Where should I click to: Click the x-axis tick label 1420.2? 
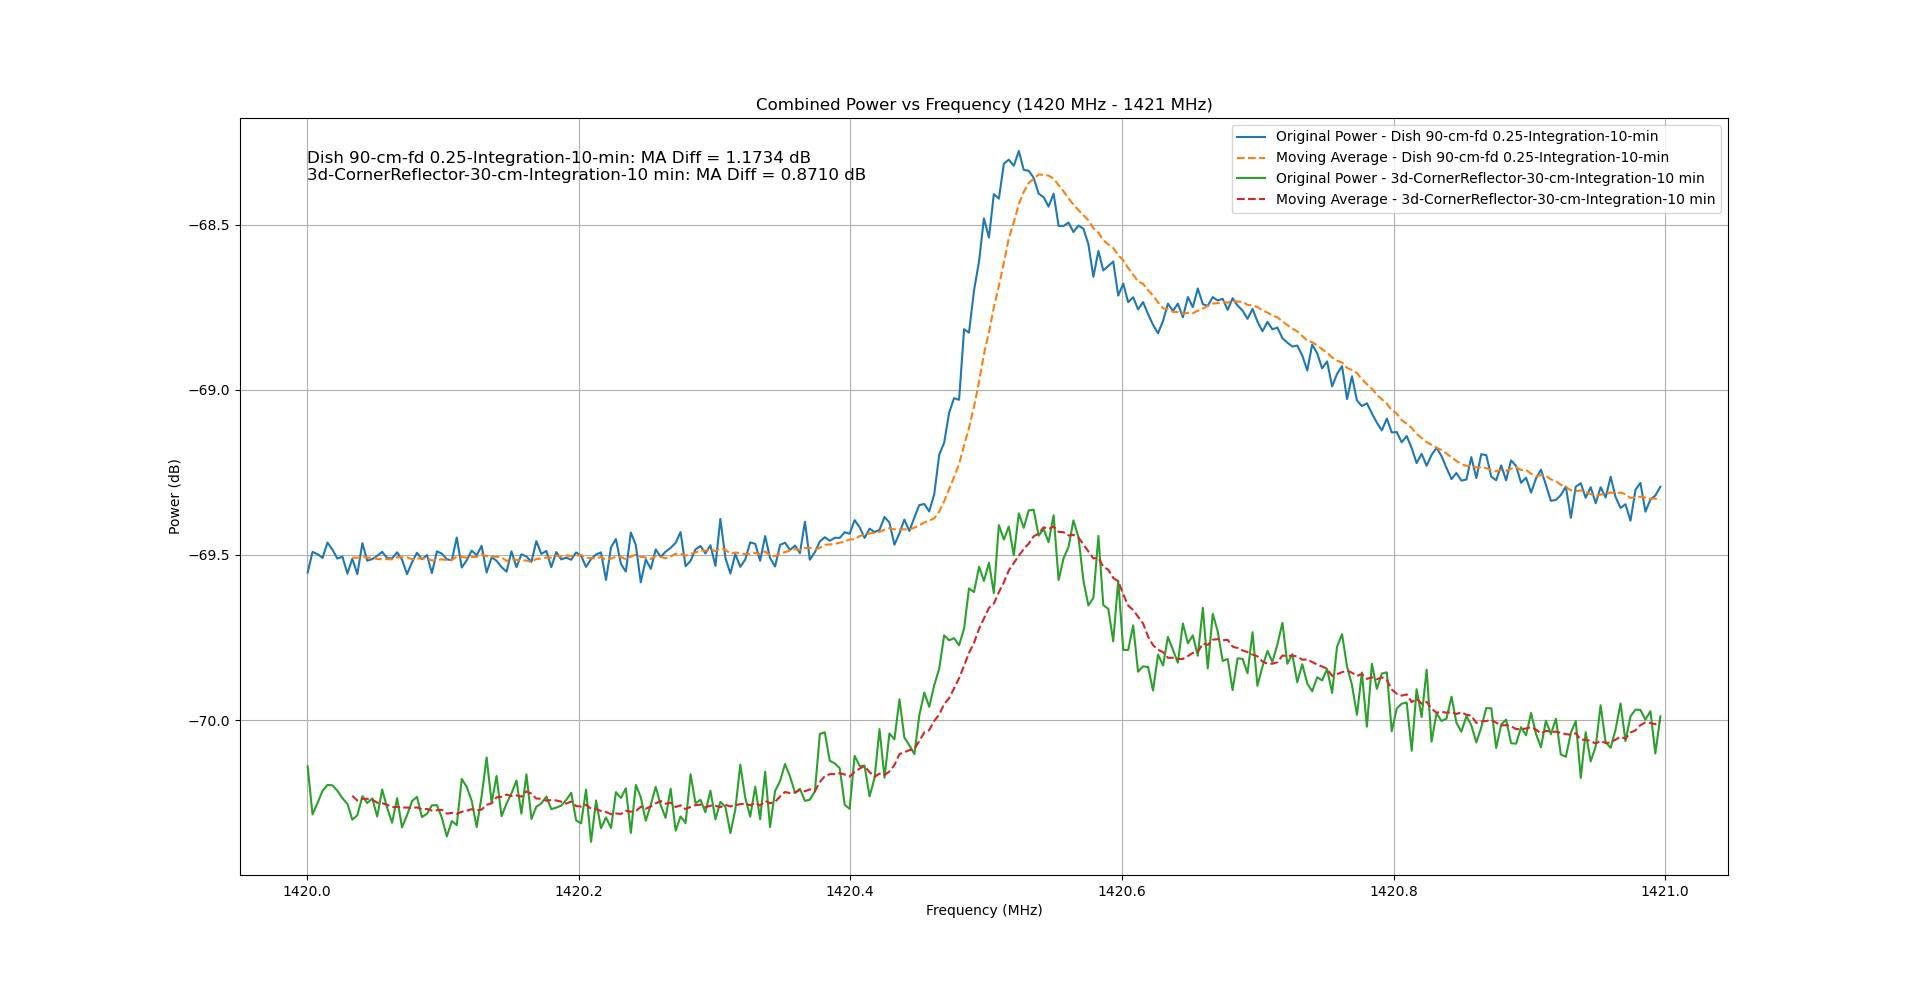(579, 890)
